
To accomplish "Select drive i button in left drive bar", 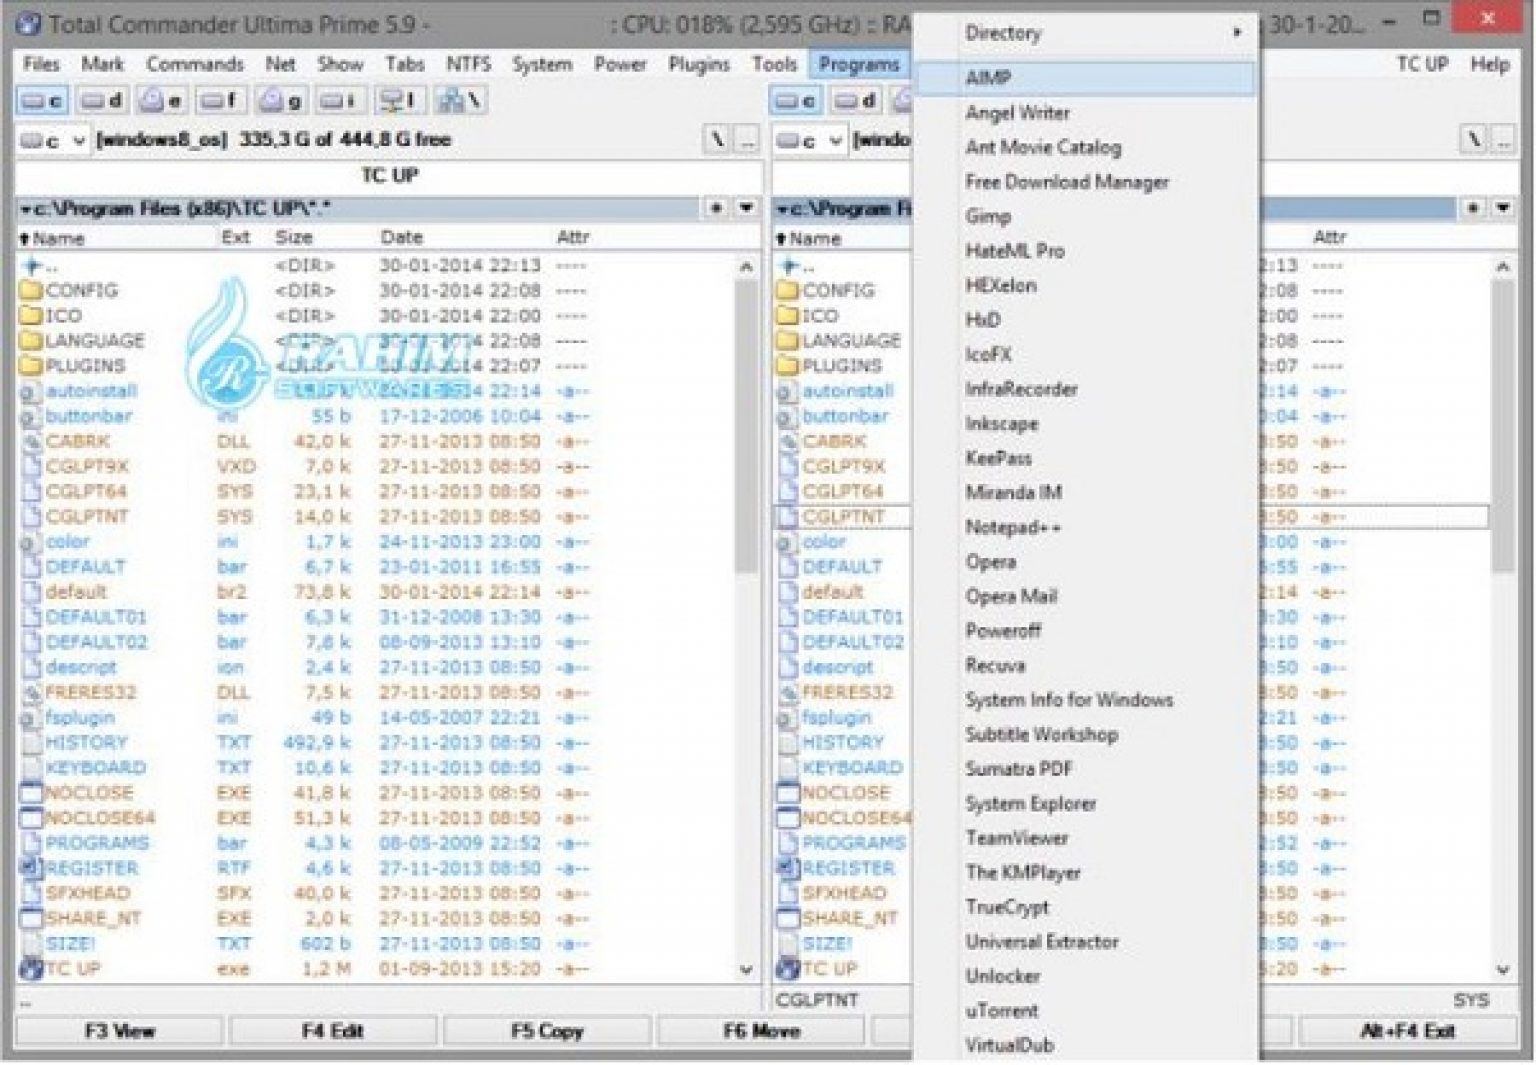I will pyautogui.click(x=340, y=101).
